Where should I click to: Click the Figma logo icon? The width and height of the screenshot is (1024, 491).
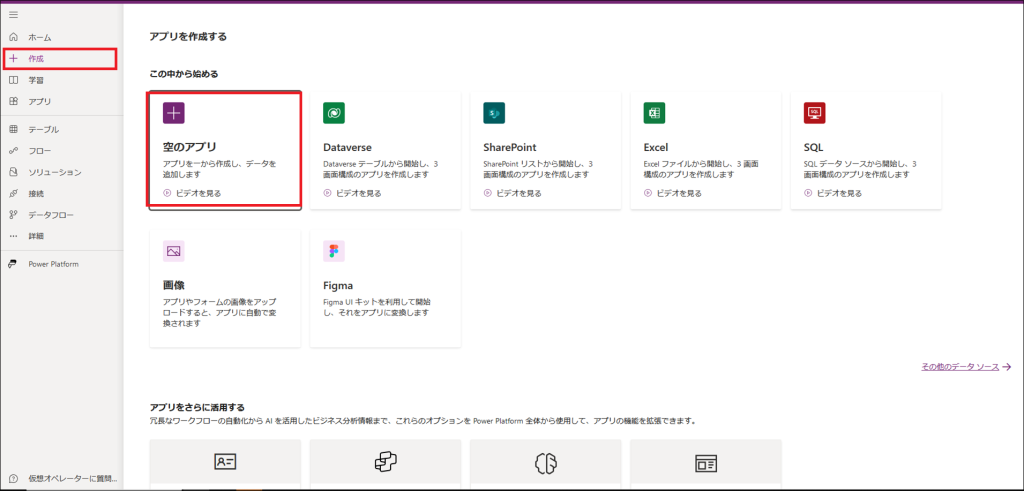click(334, 251)
